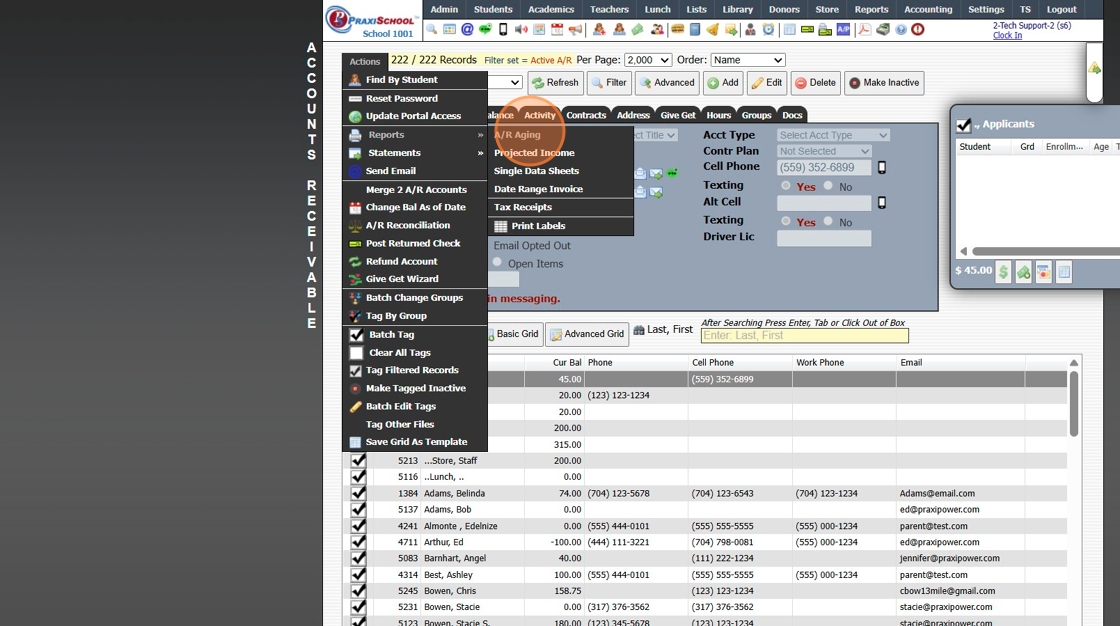Click the blue help question mark icon
This screenshot has width=1120, height=626.
901,29
